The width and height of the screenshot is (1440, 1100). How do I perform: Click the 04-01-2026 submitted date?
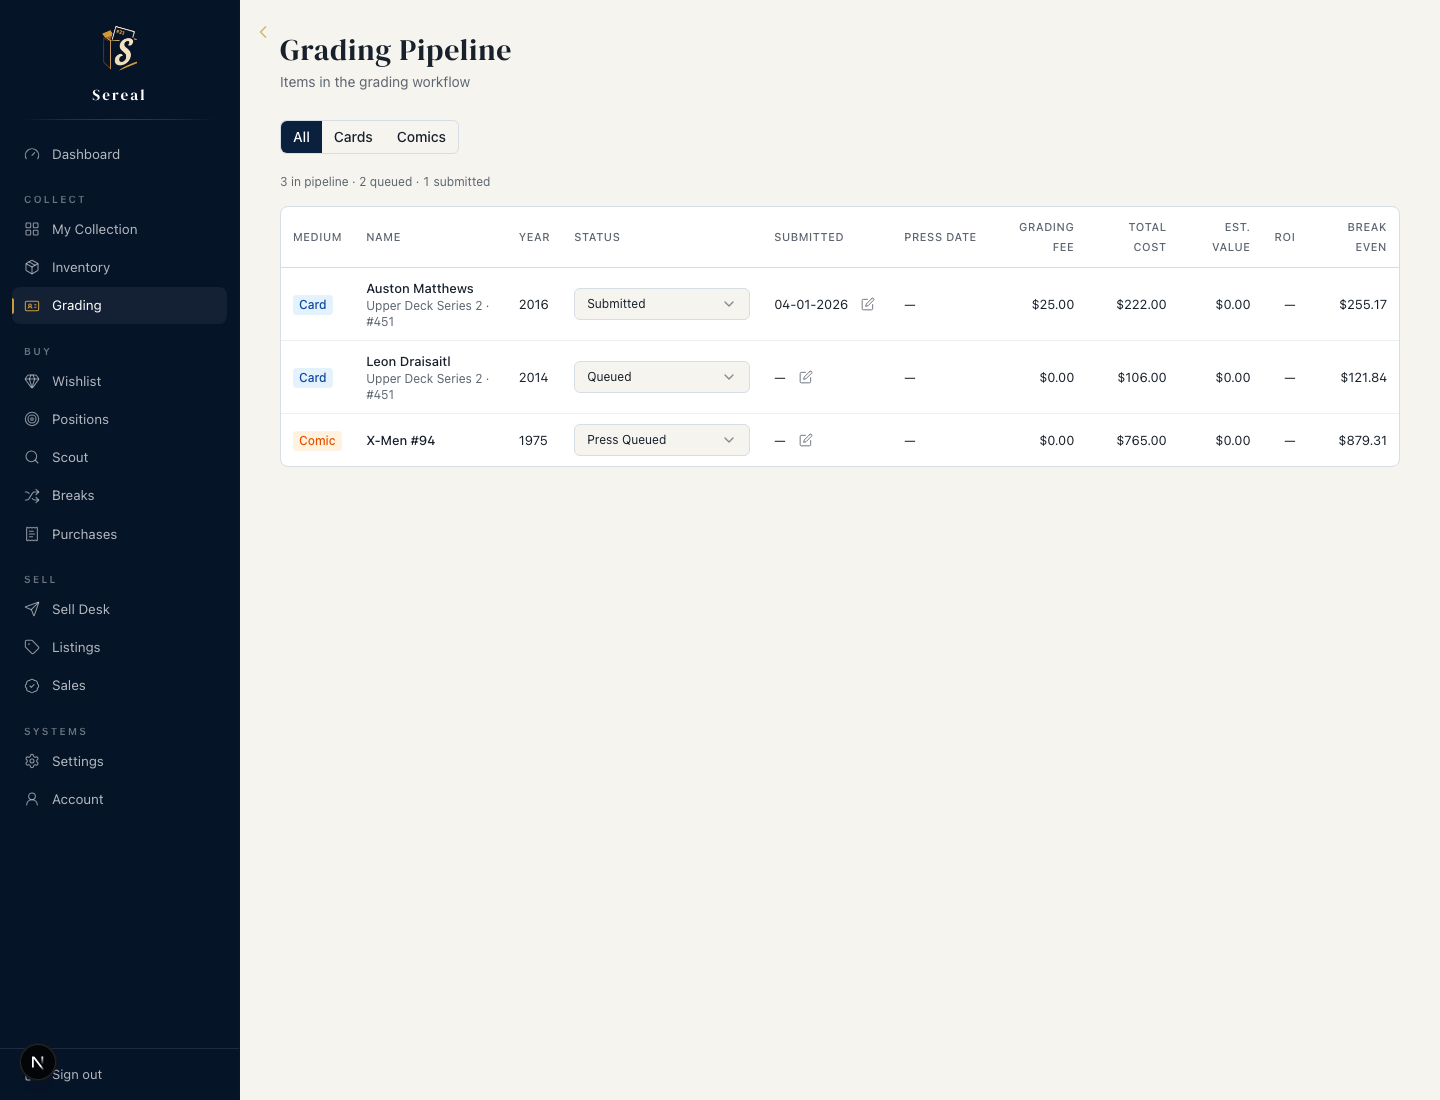(x=811, y=304)
